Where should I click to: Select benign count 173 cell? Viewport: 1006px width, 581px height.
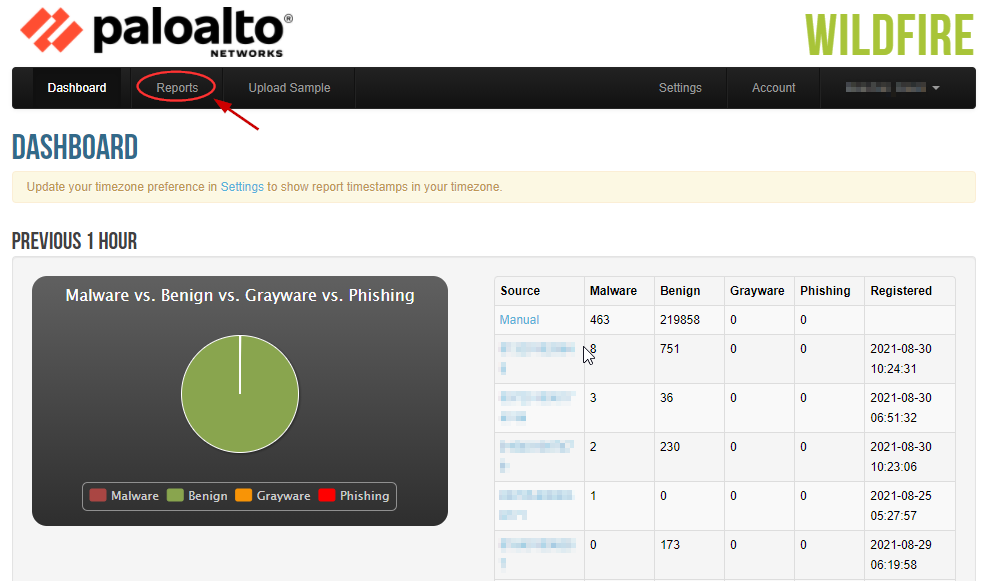(x=689, y=554)
